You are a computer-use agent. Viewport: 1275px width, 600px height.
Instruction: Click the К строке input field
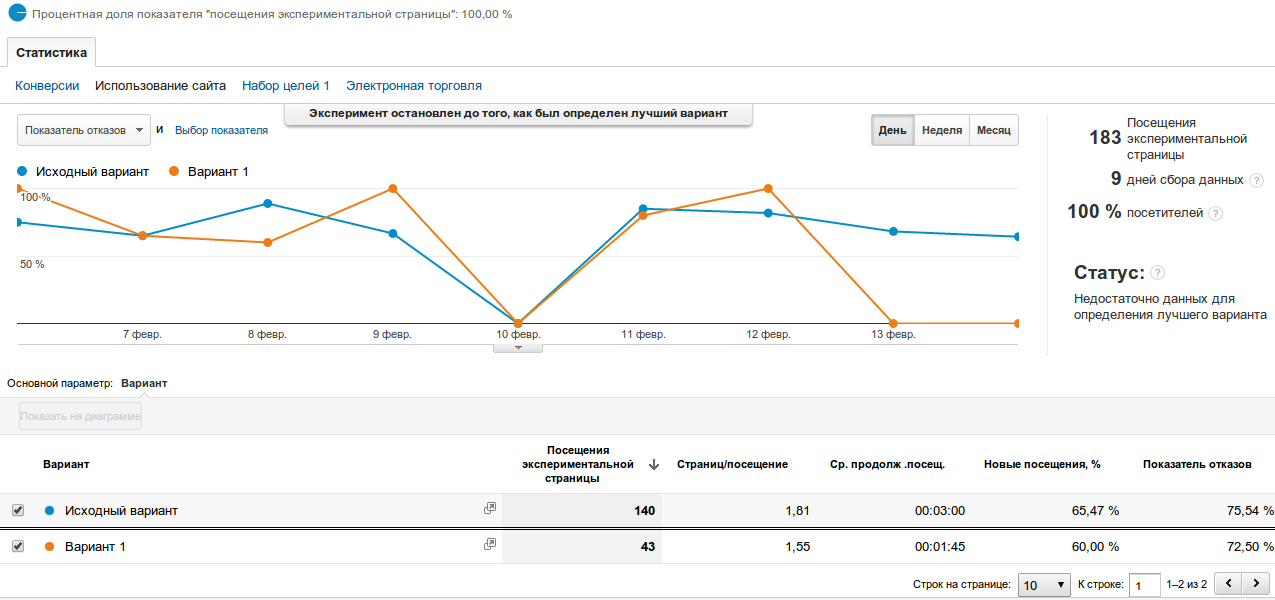[x=1144, y=584]
